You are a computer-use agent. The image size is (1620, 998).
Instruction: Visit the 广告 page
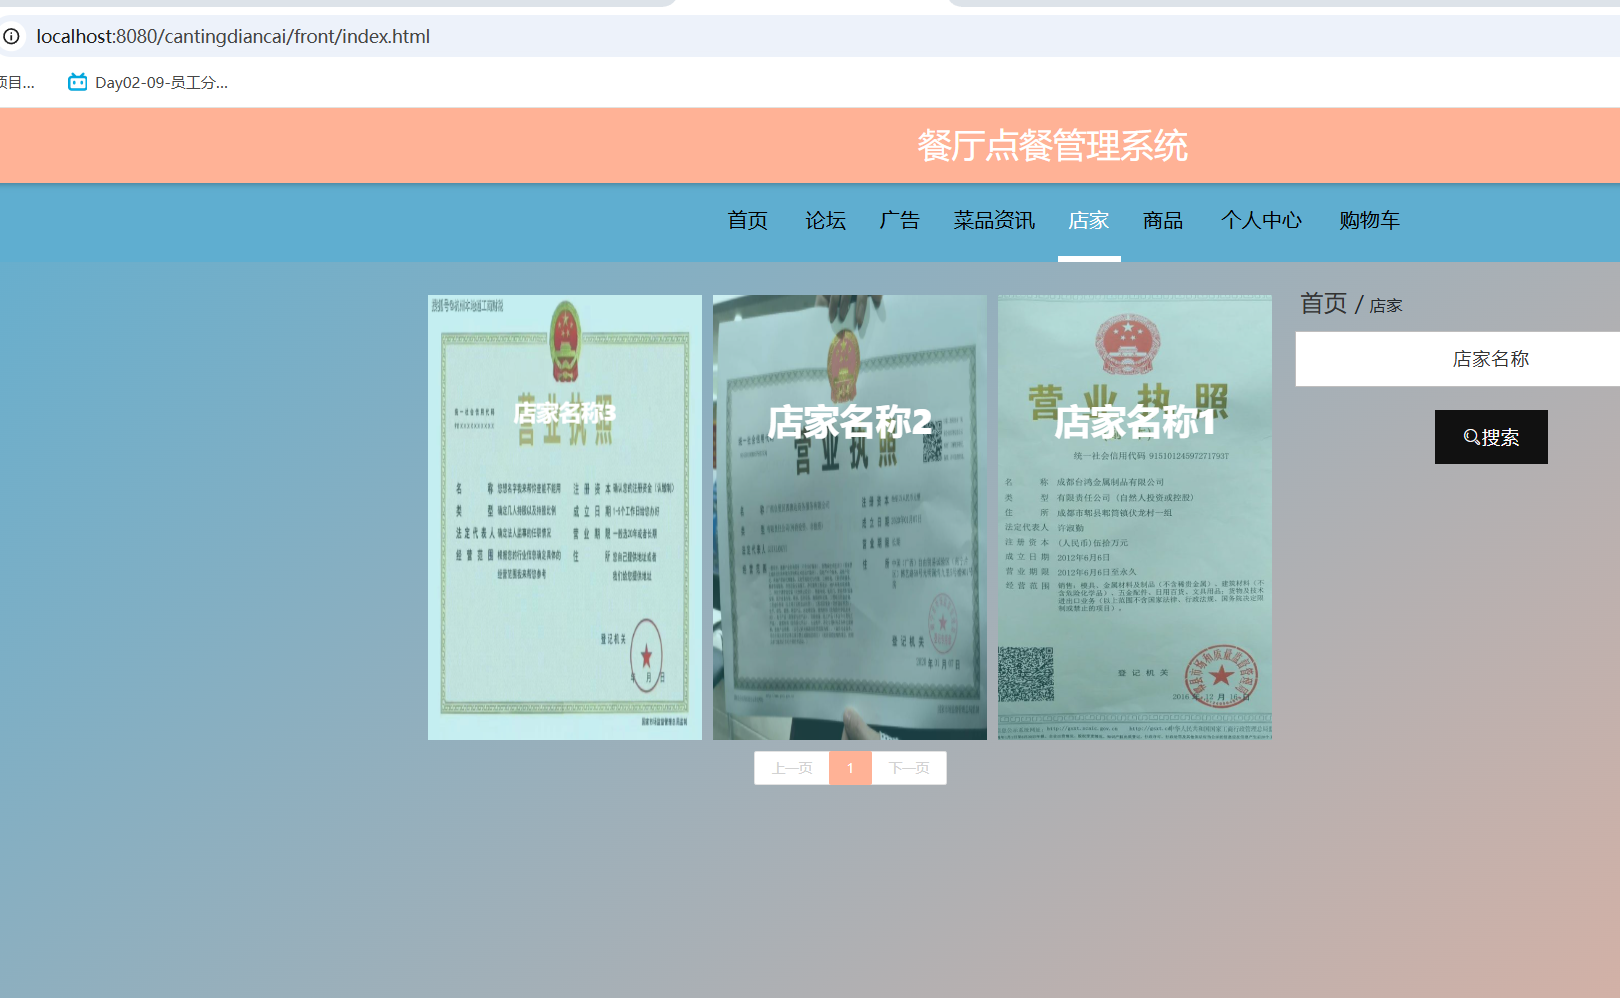point(899,220)
